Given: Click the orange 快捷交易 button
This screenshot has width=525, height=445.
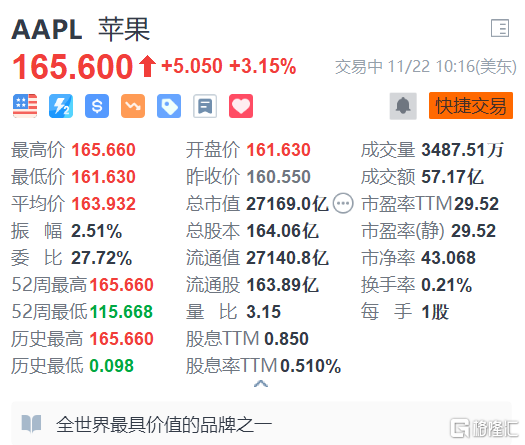Looking at the screenshot, I should coord(471,106).
